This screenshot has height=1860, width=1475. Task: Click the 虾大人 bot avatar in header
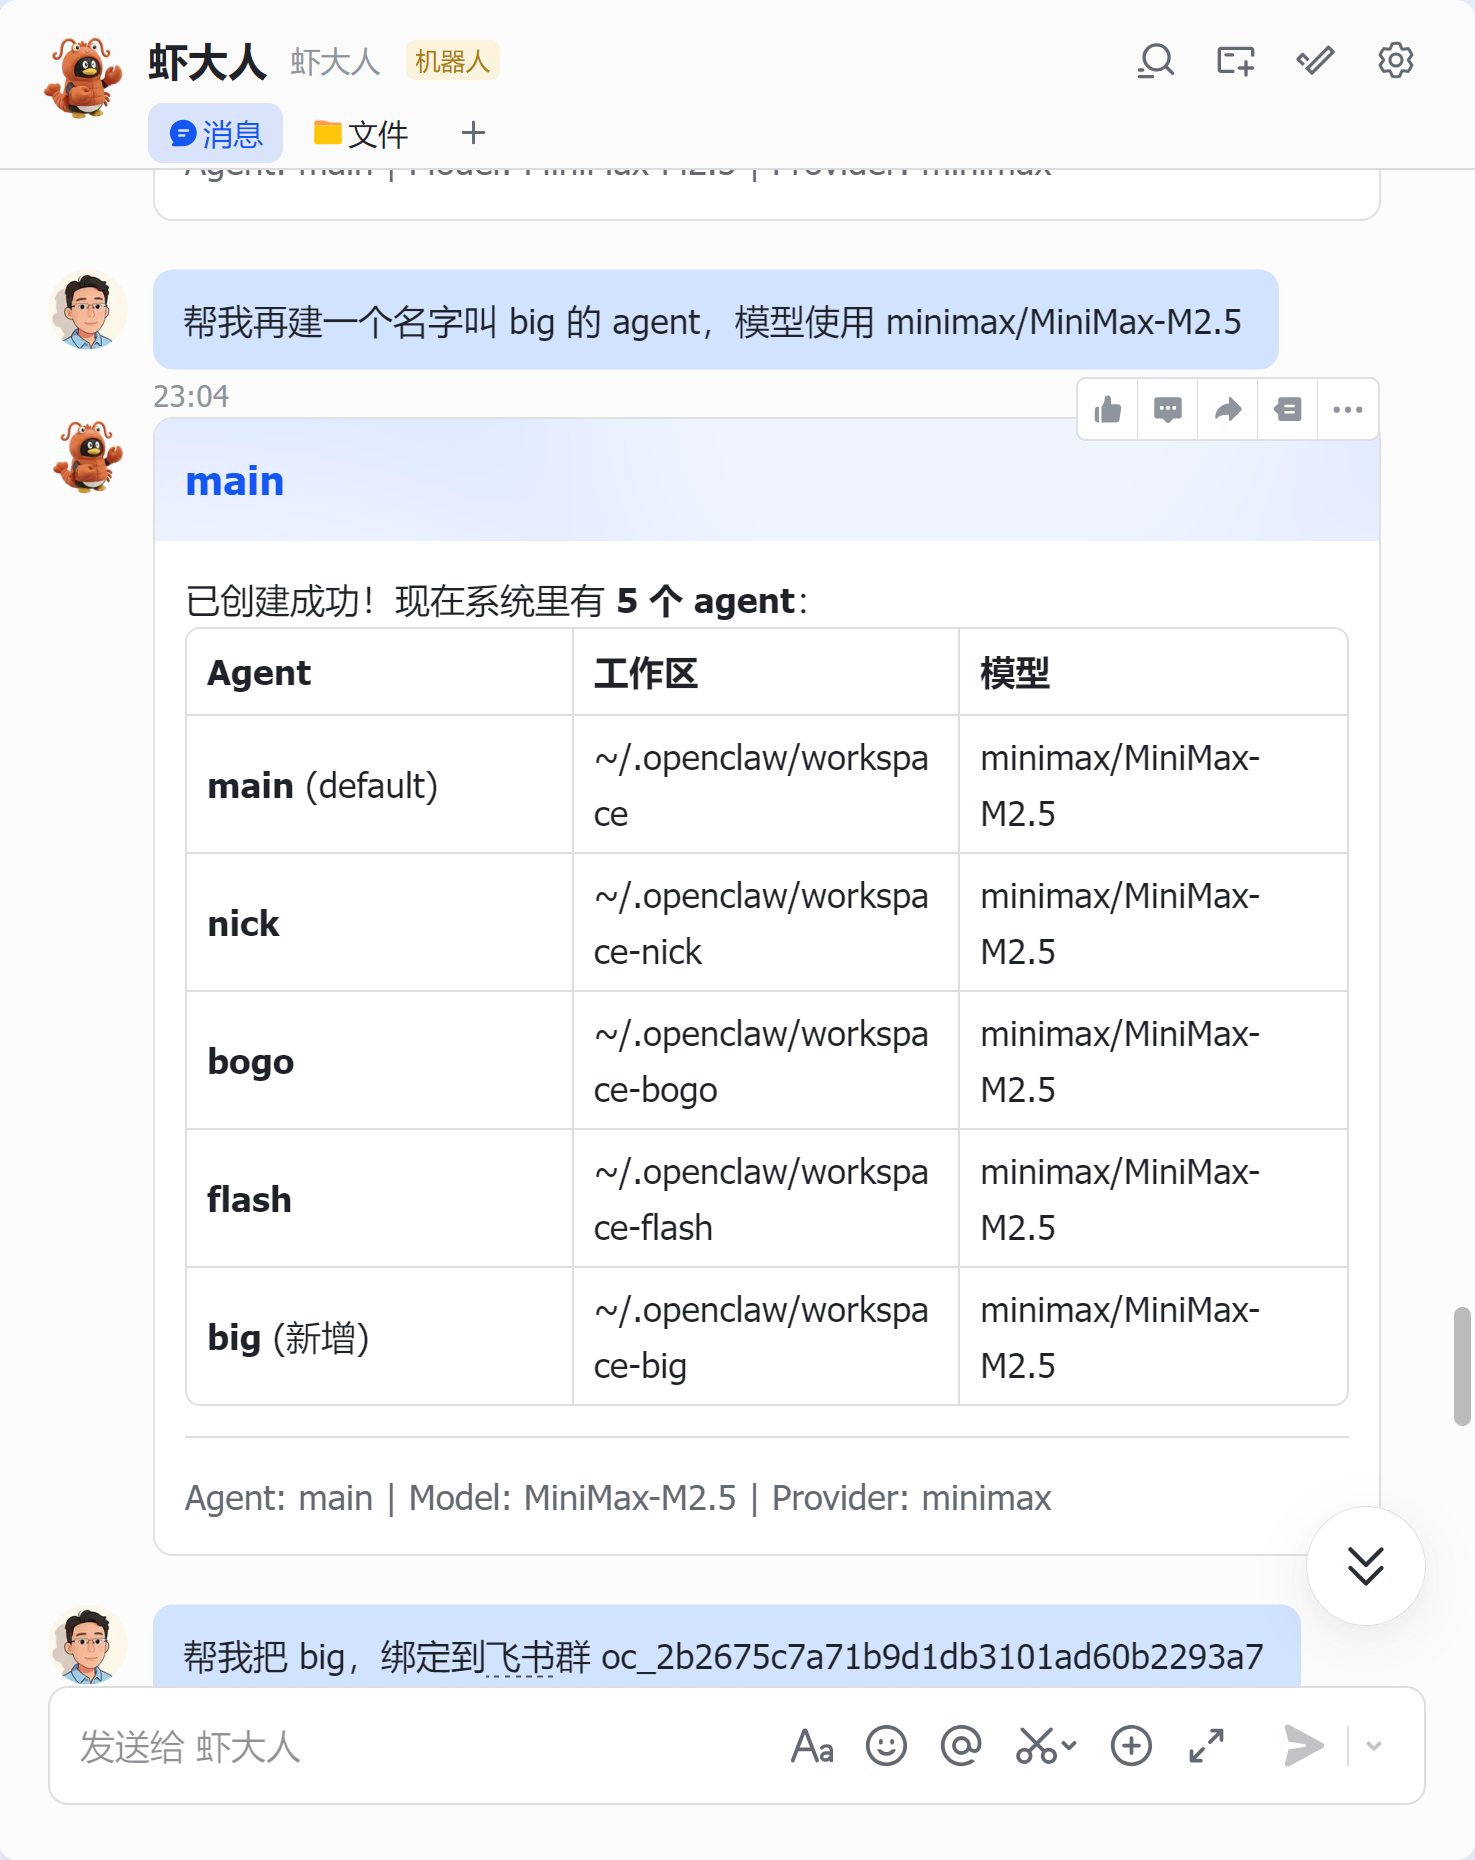[83, 78]
